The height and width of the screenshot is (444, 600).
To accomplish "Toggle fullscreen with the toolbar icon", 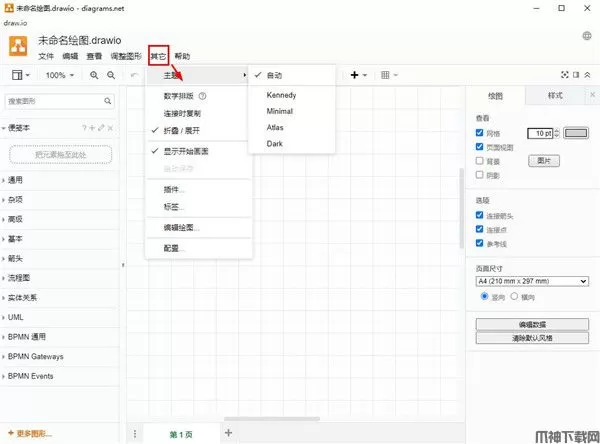I will [563, 75].
